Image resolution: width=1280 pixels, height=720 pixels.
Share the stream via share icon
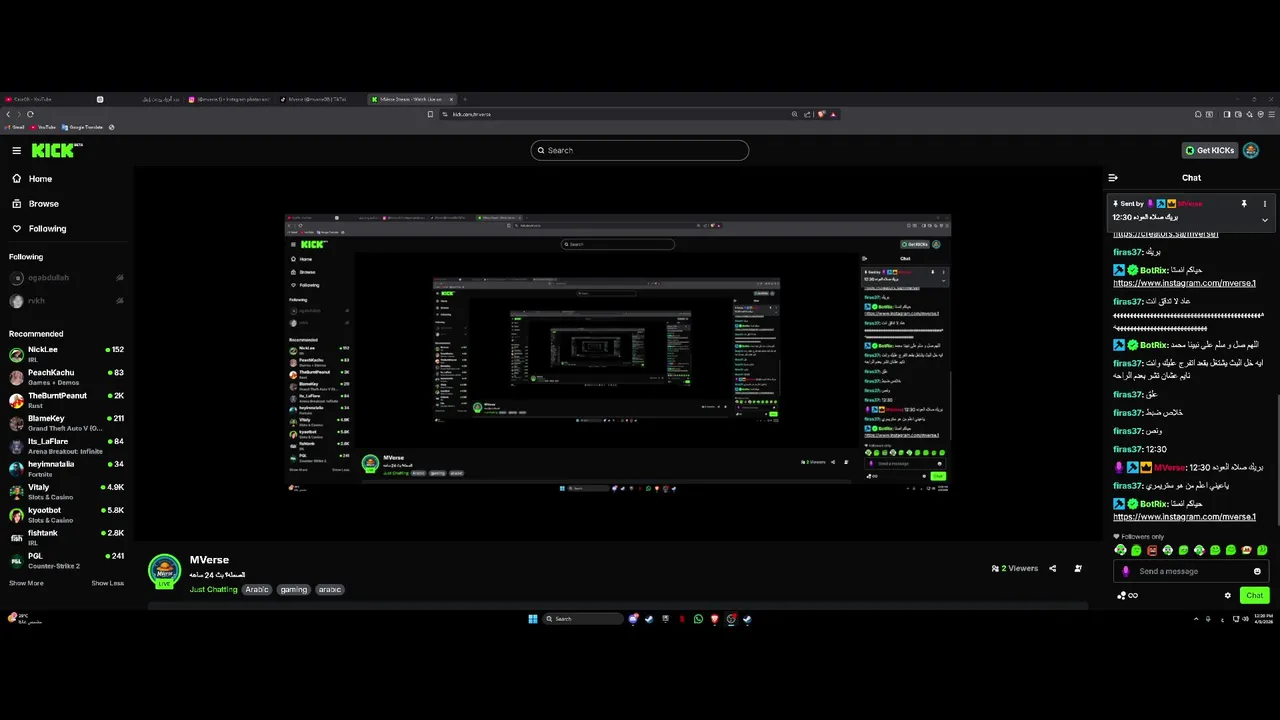click(1052, 568)
